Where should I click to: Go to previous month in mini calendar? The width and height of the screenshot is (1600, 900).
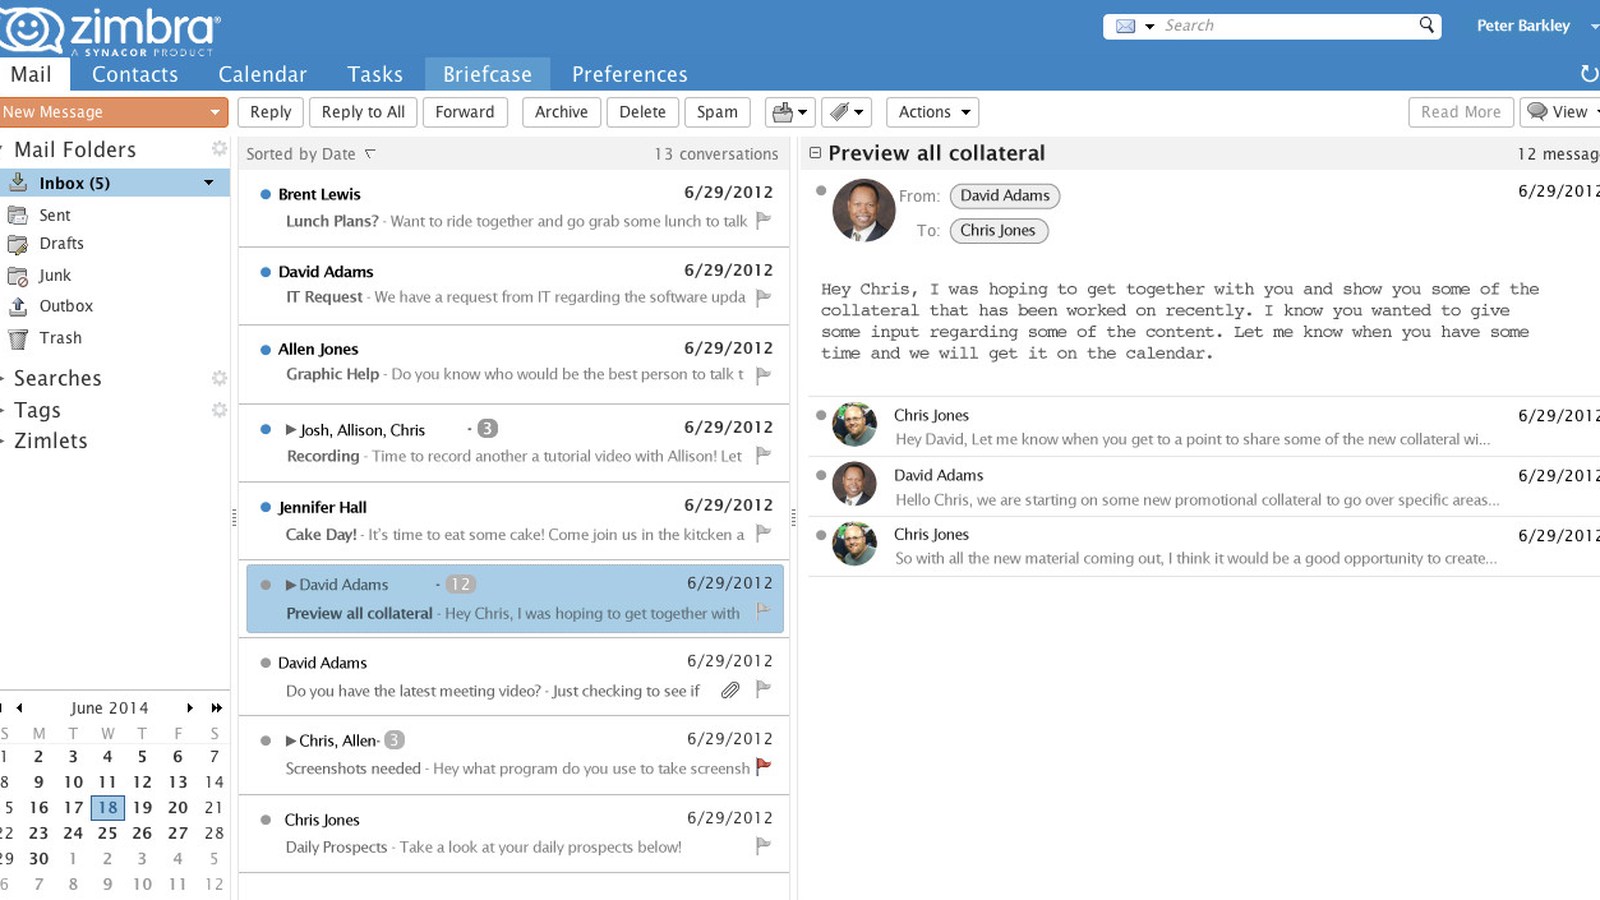(x=19, y=708)
